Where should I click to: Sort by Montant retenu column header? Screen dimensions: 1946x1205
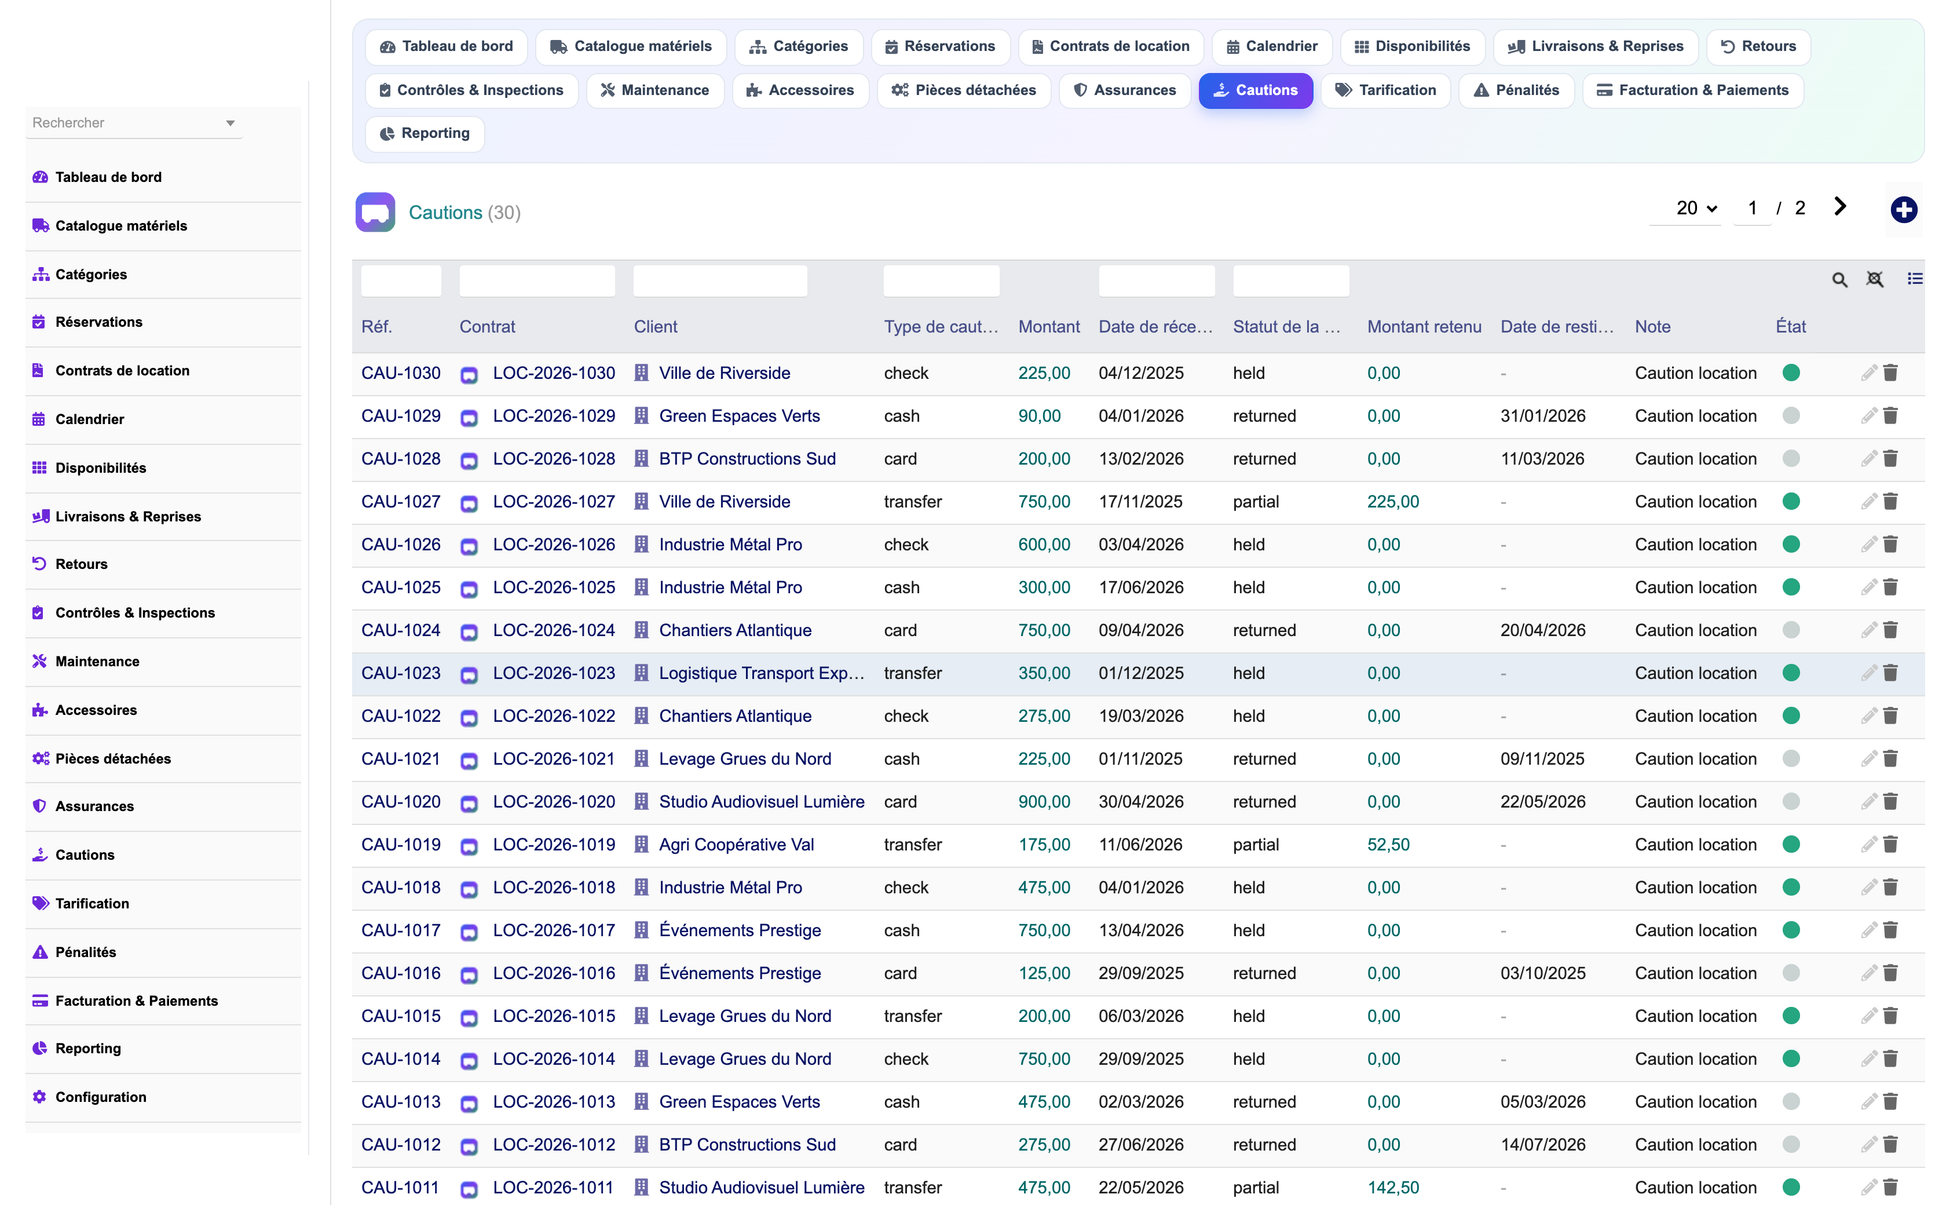coord(1424,327)
